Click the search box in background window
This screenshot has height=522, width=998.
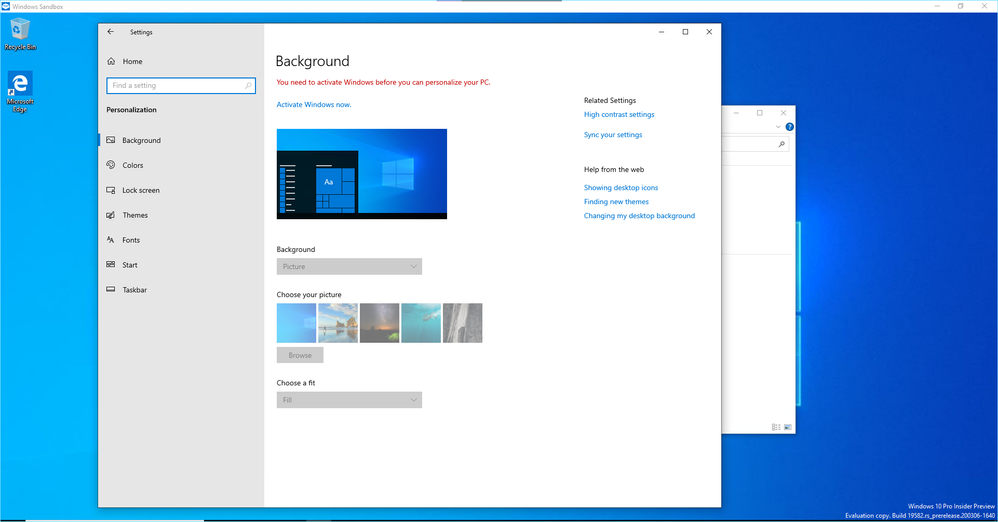[x=755, y=145]
